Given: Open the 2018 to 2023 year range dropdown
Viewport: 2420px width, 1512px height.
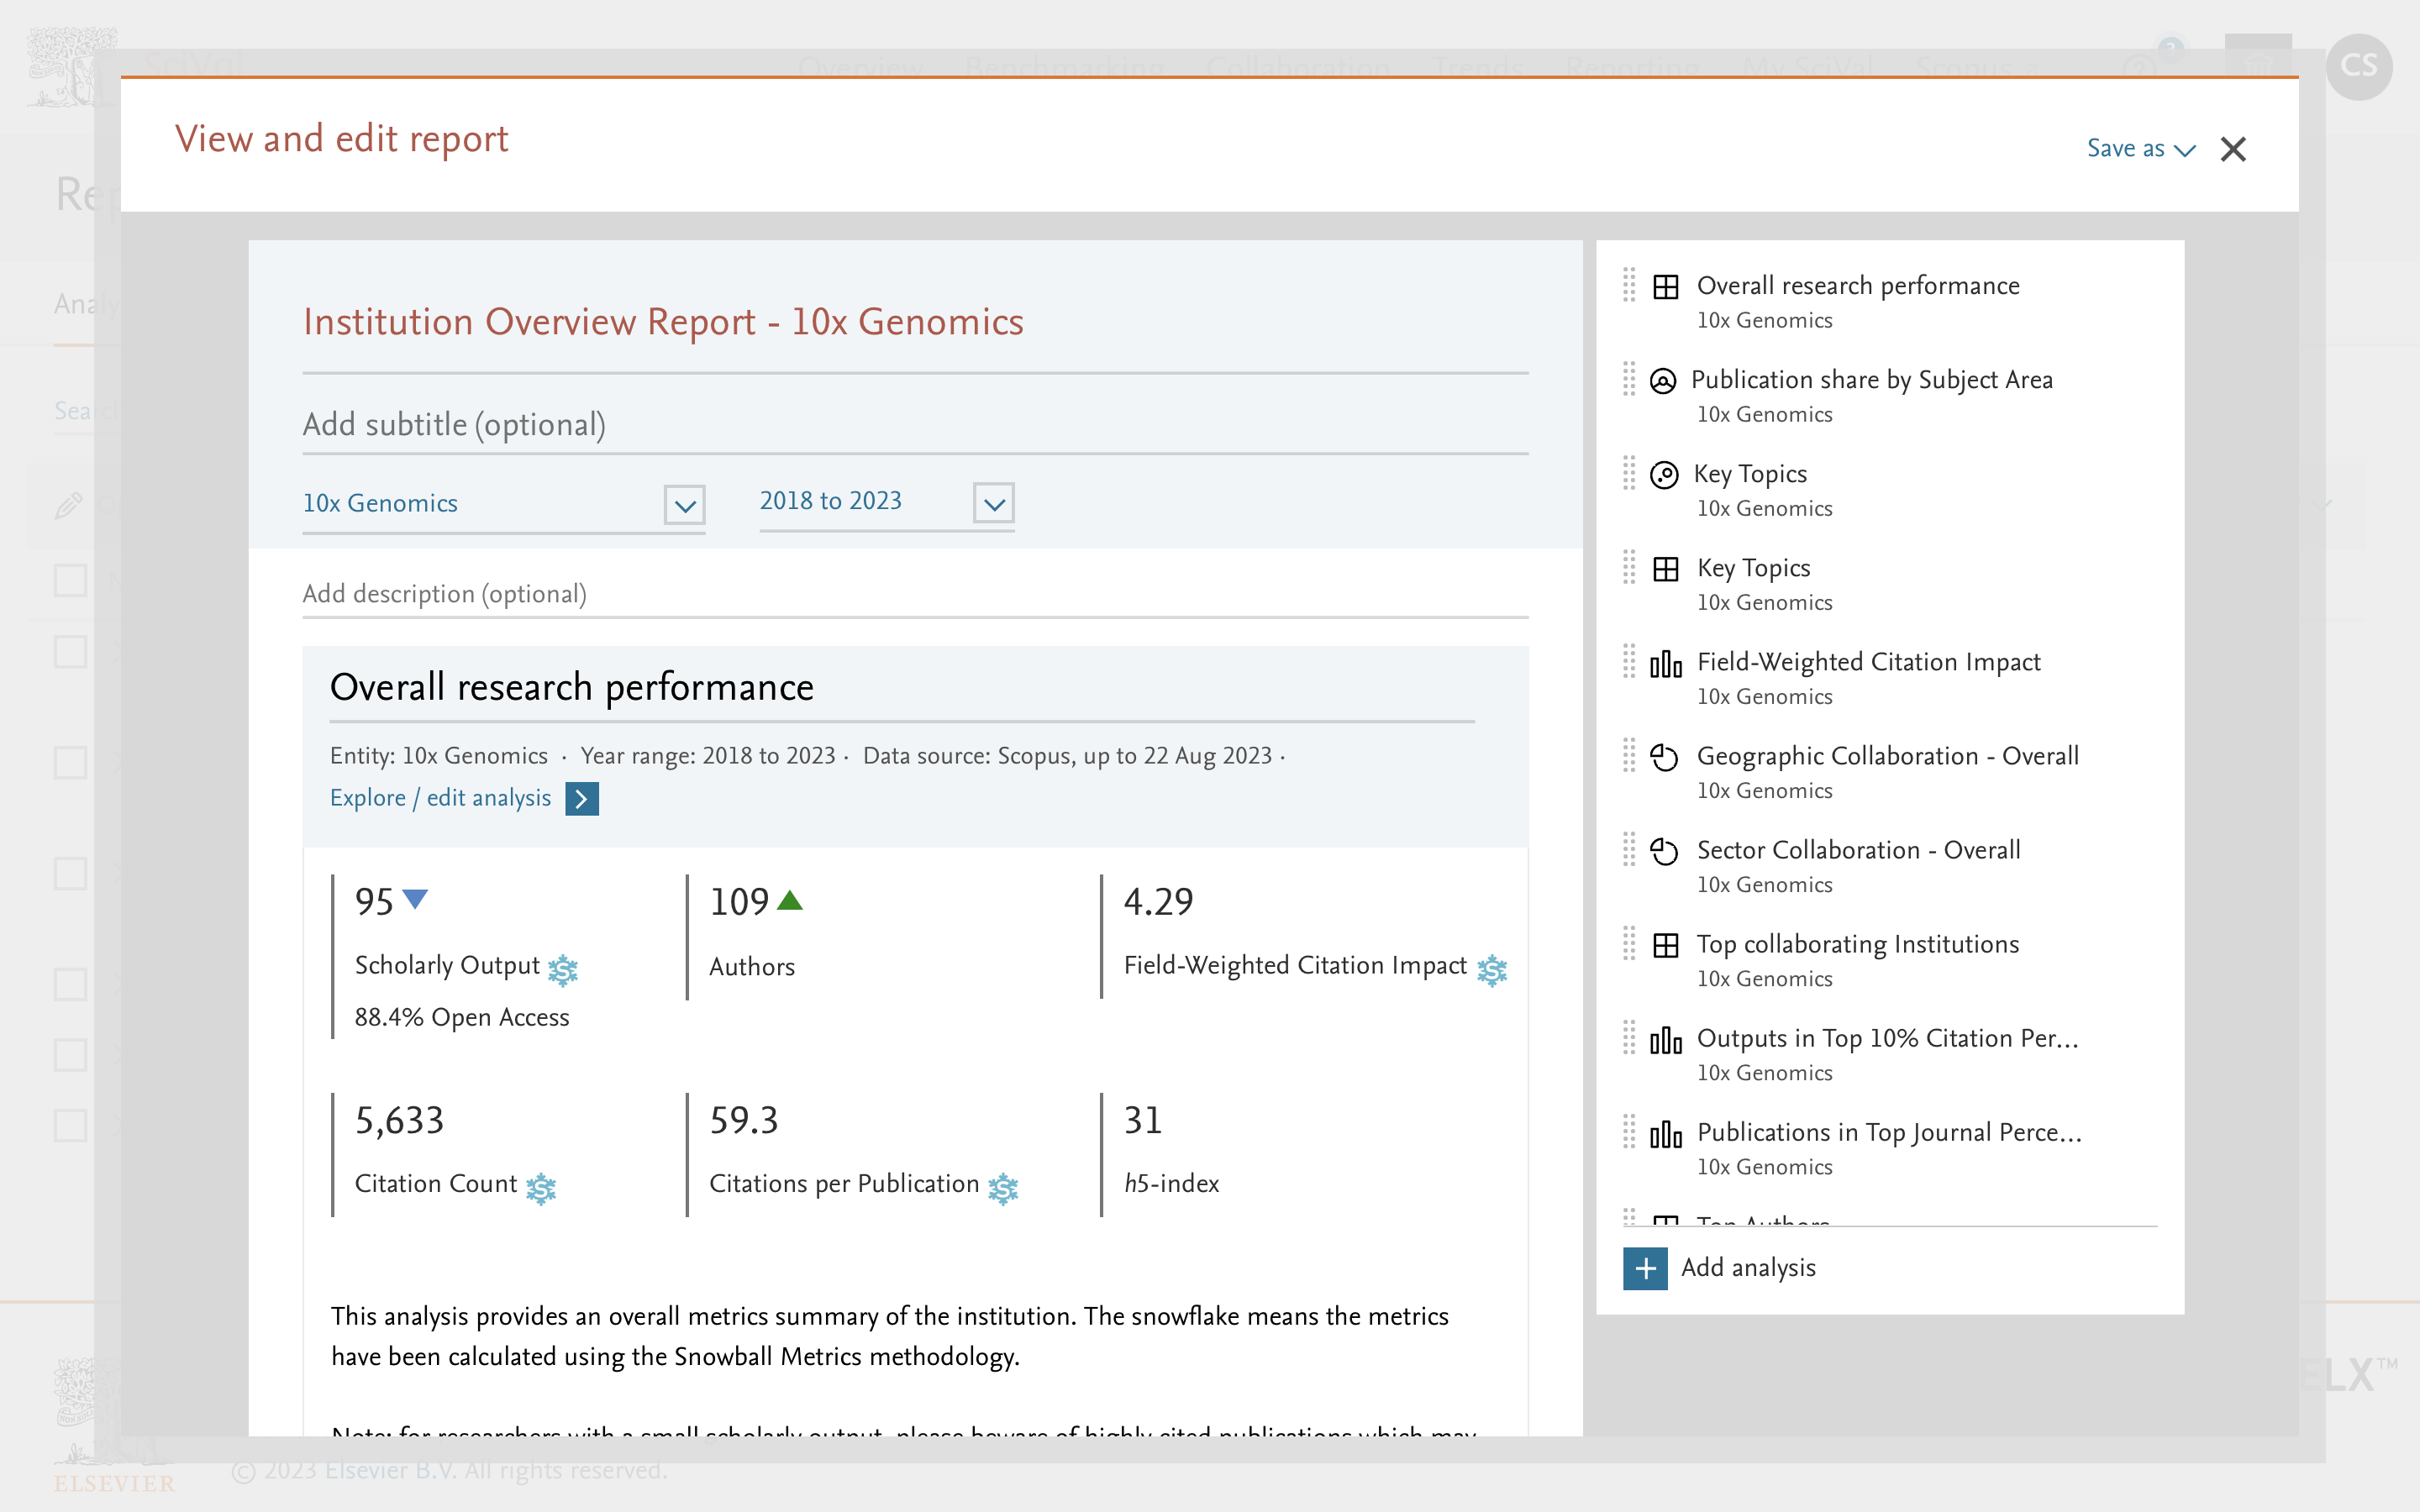Looking at the screenshot, I should pyautogui.click(x=886, y=502).
